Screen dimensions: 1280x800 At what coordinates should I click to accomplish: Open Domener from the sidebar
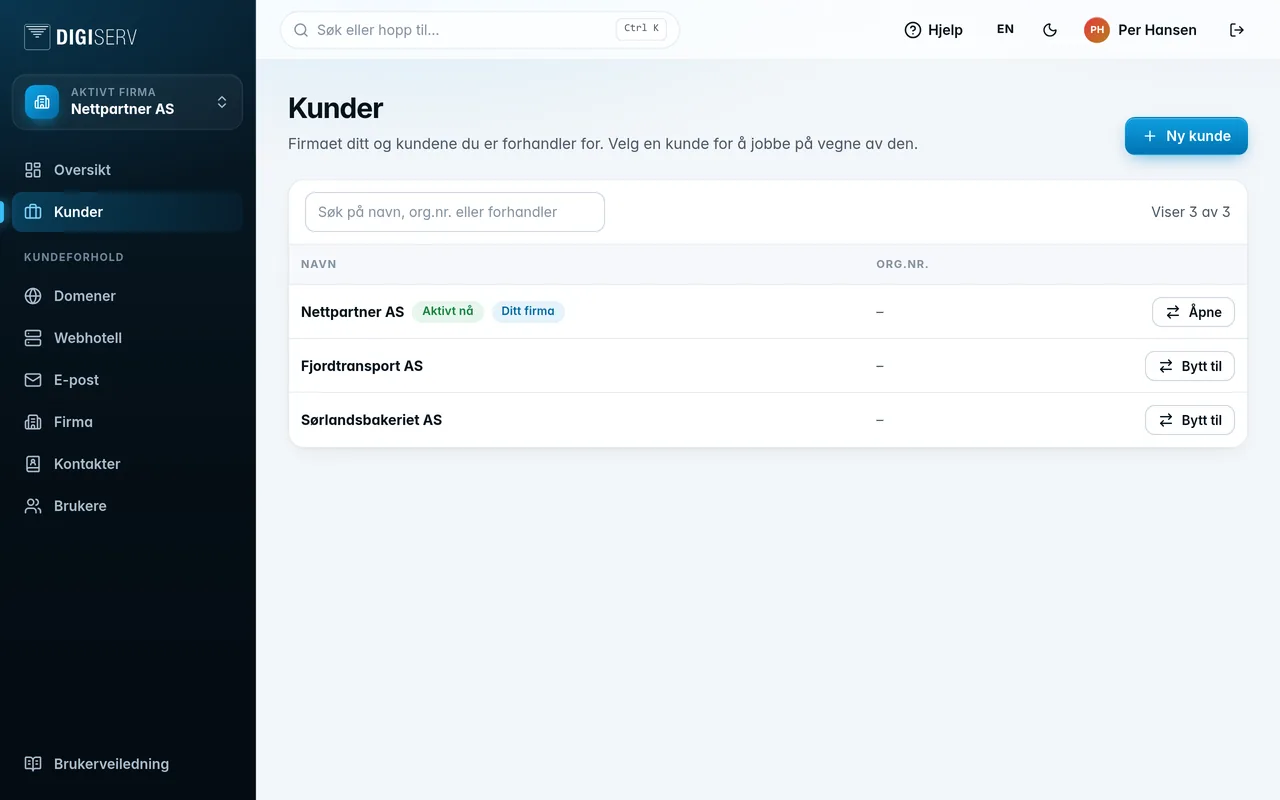pos(127,296)
